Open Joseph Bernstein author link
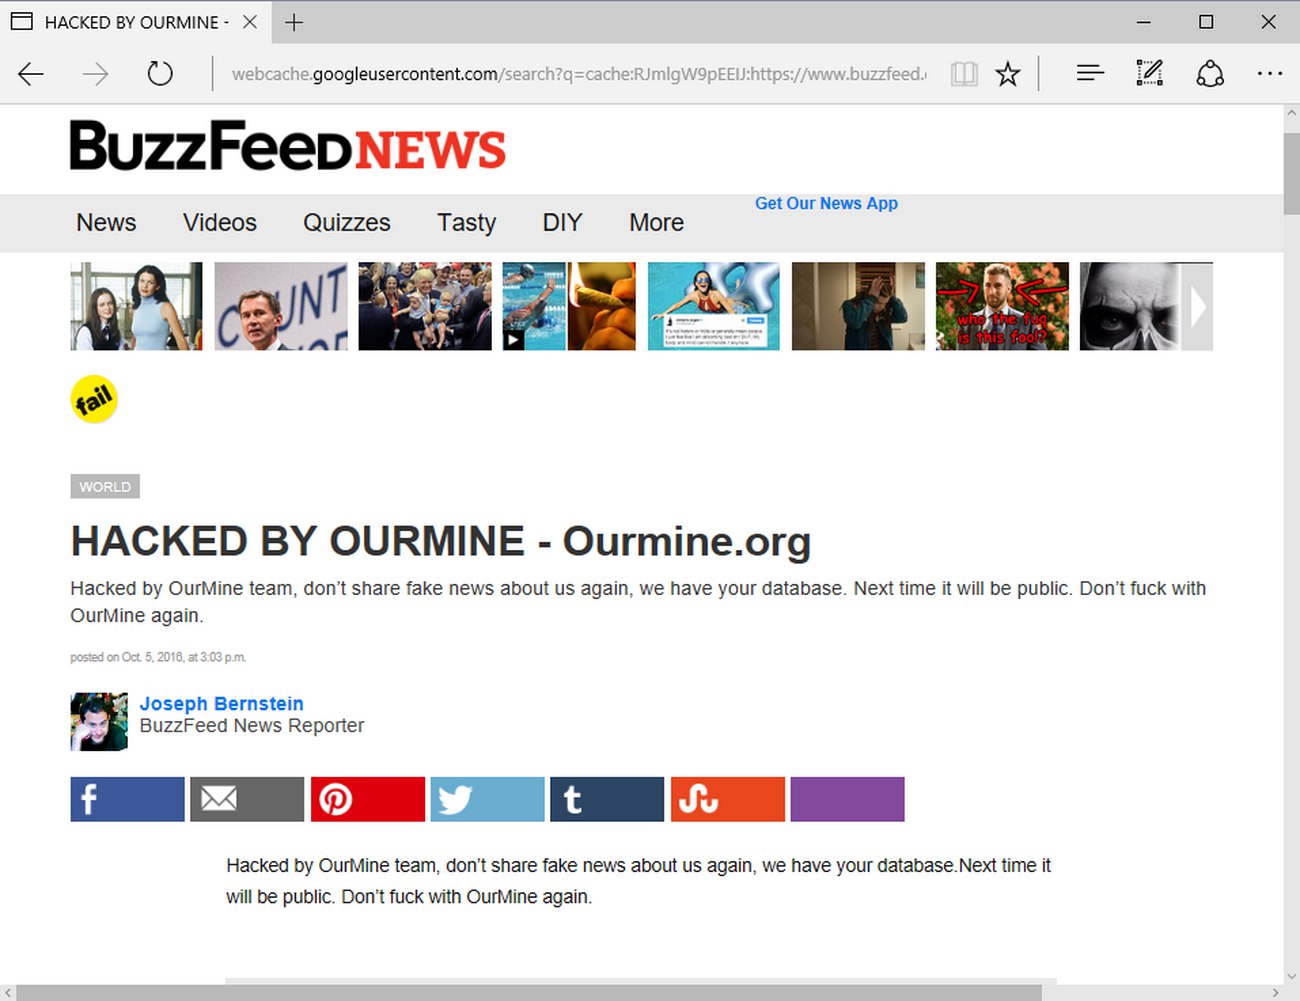 point(221,703)
